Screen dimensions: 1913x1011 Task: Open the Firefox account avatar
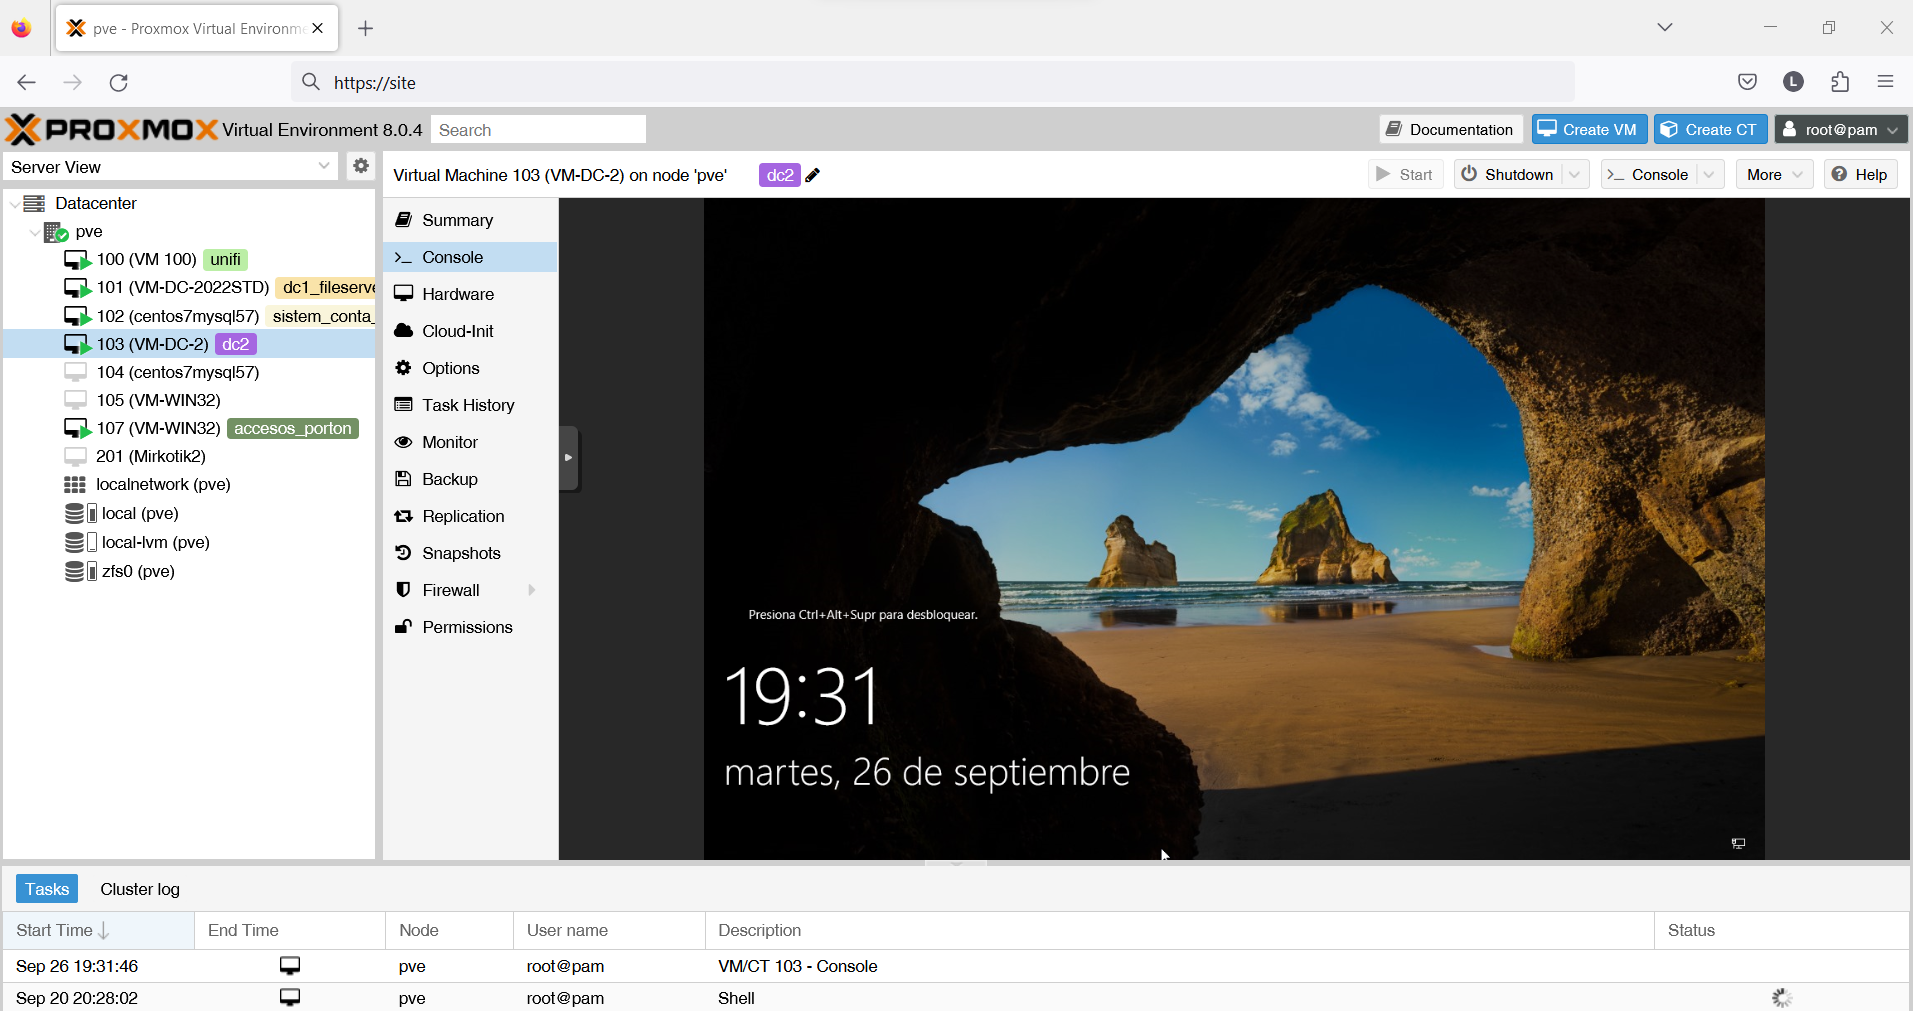point(1794,82)
